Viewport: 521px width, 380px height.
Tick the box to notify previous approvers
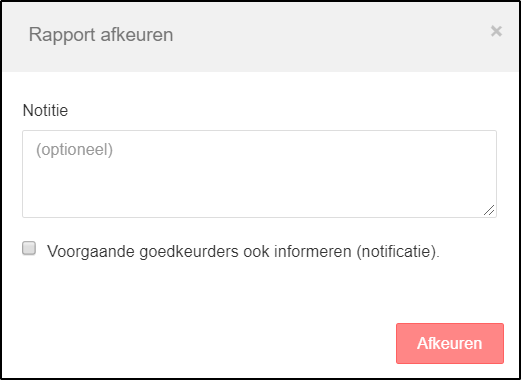29,248
